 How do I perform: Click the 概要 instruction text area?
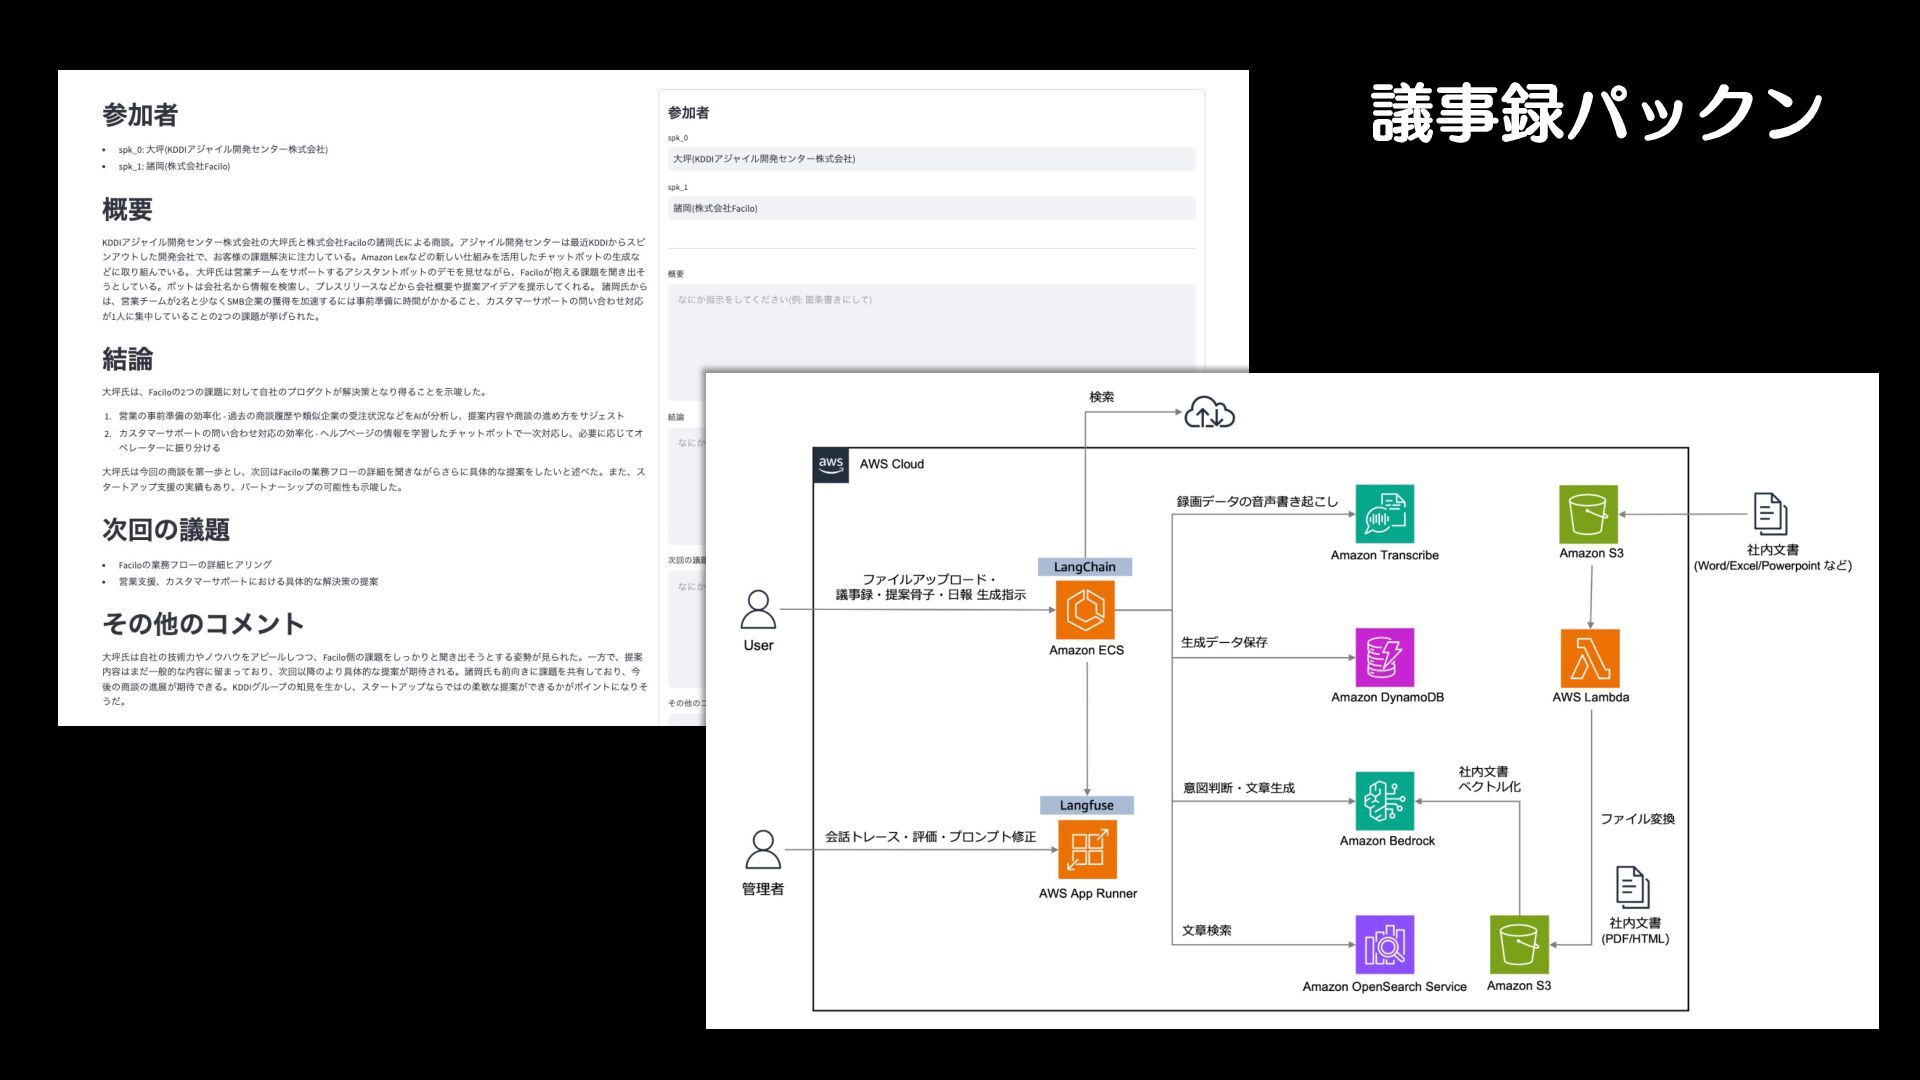point(931,326)
